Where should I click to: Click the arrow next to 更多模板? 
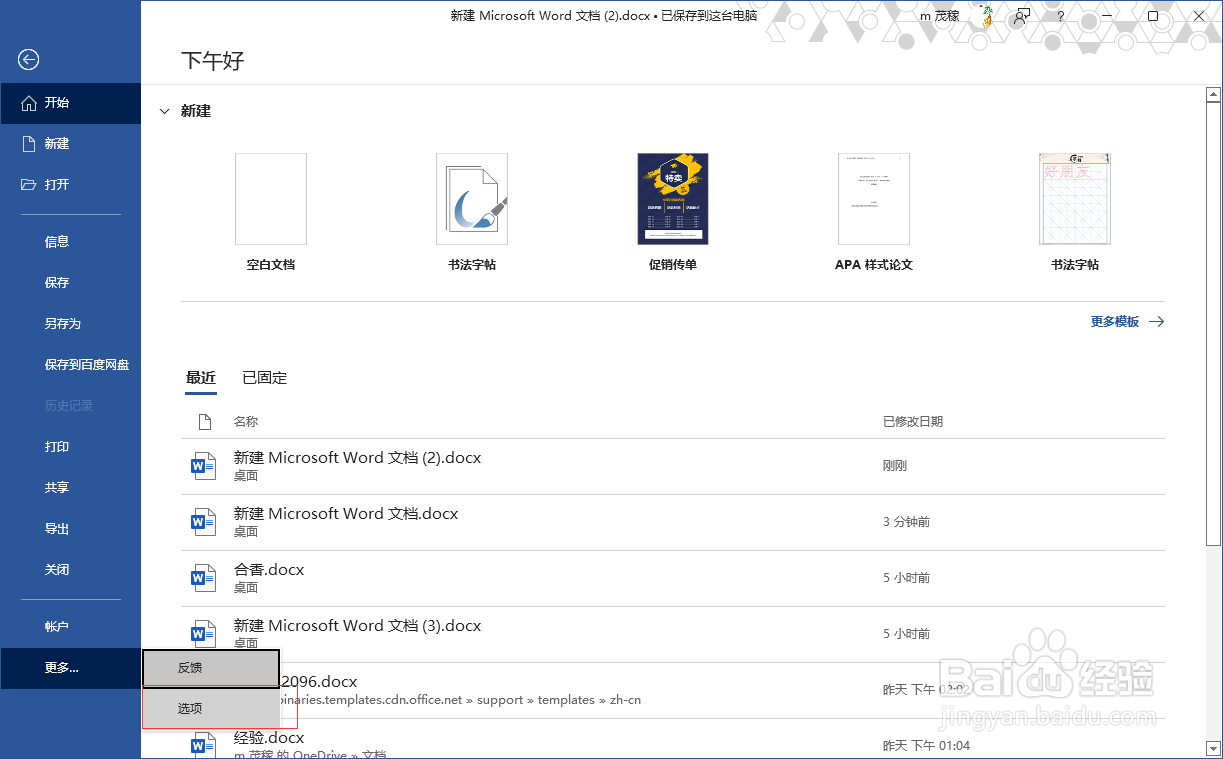tap(1156, 322)
